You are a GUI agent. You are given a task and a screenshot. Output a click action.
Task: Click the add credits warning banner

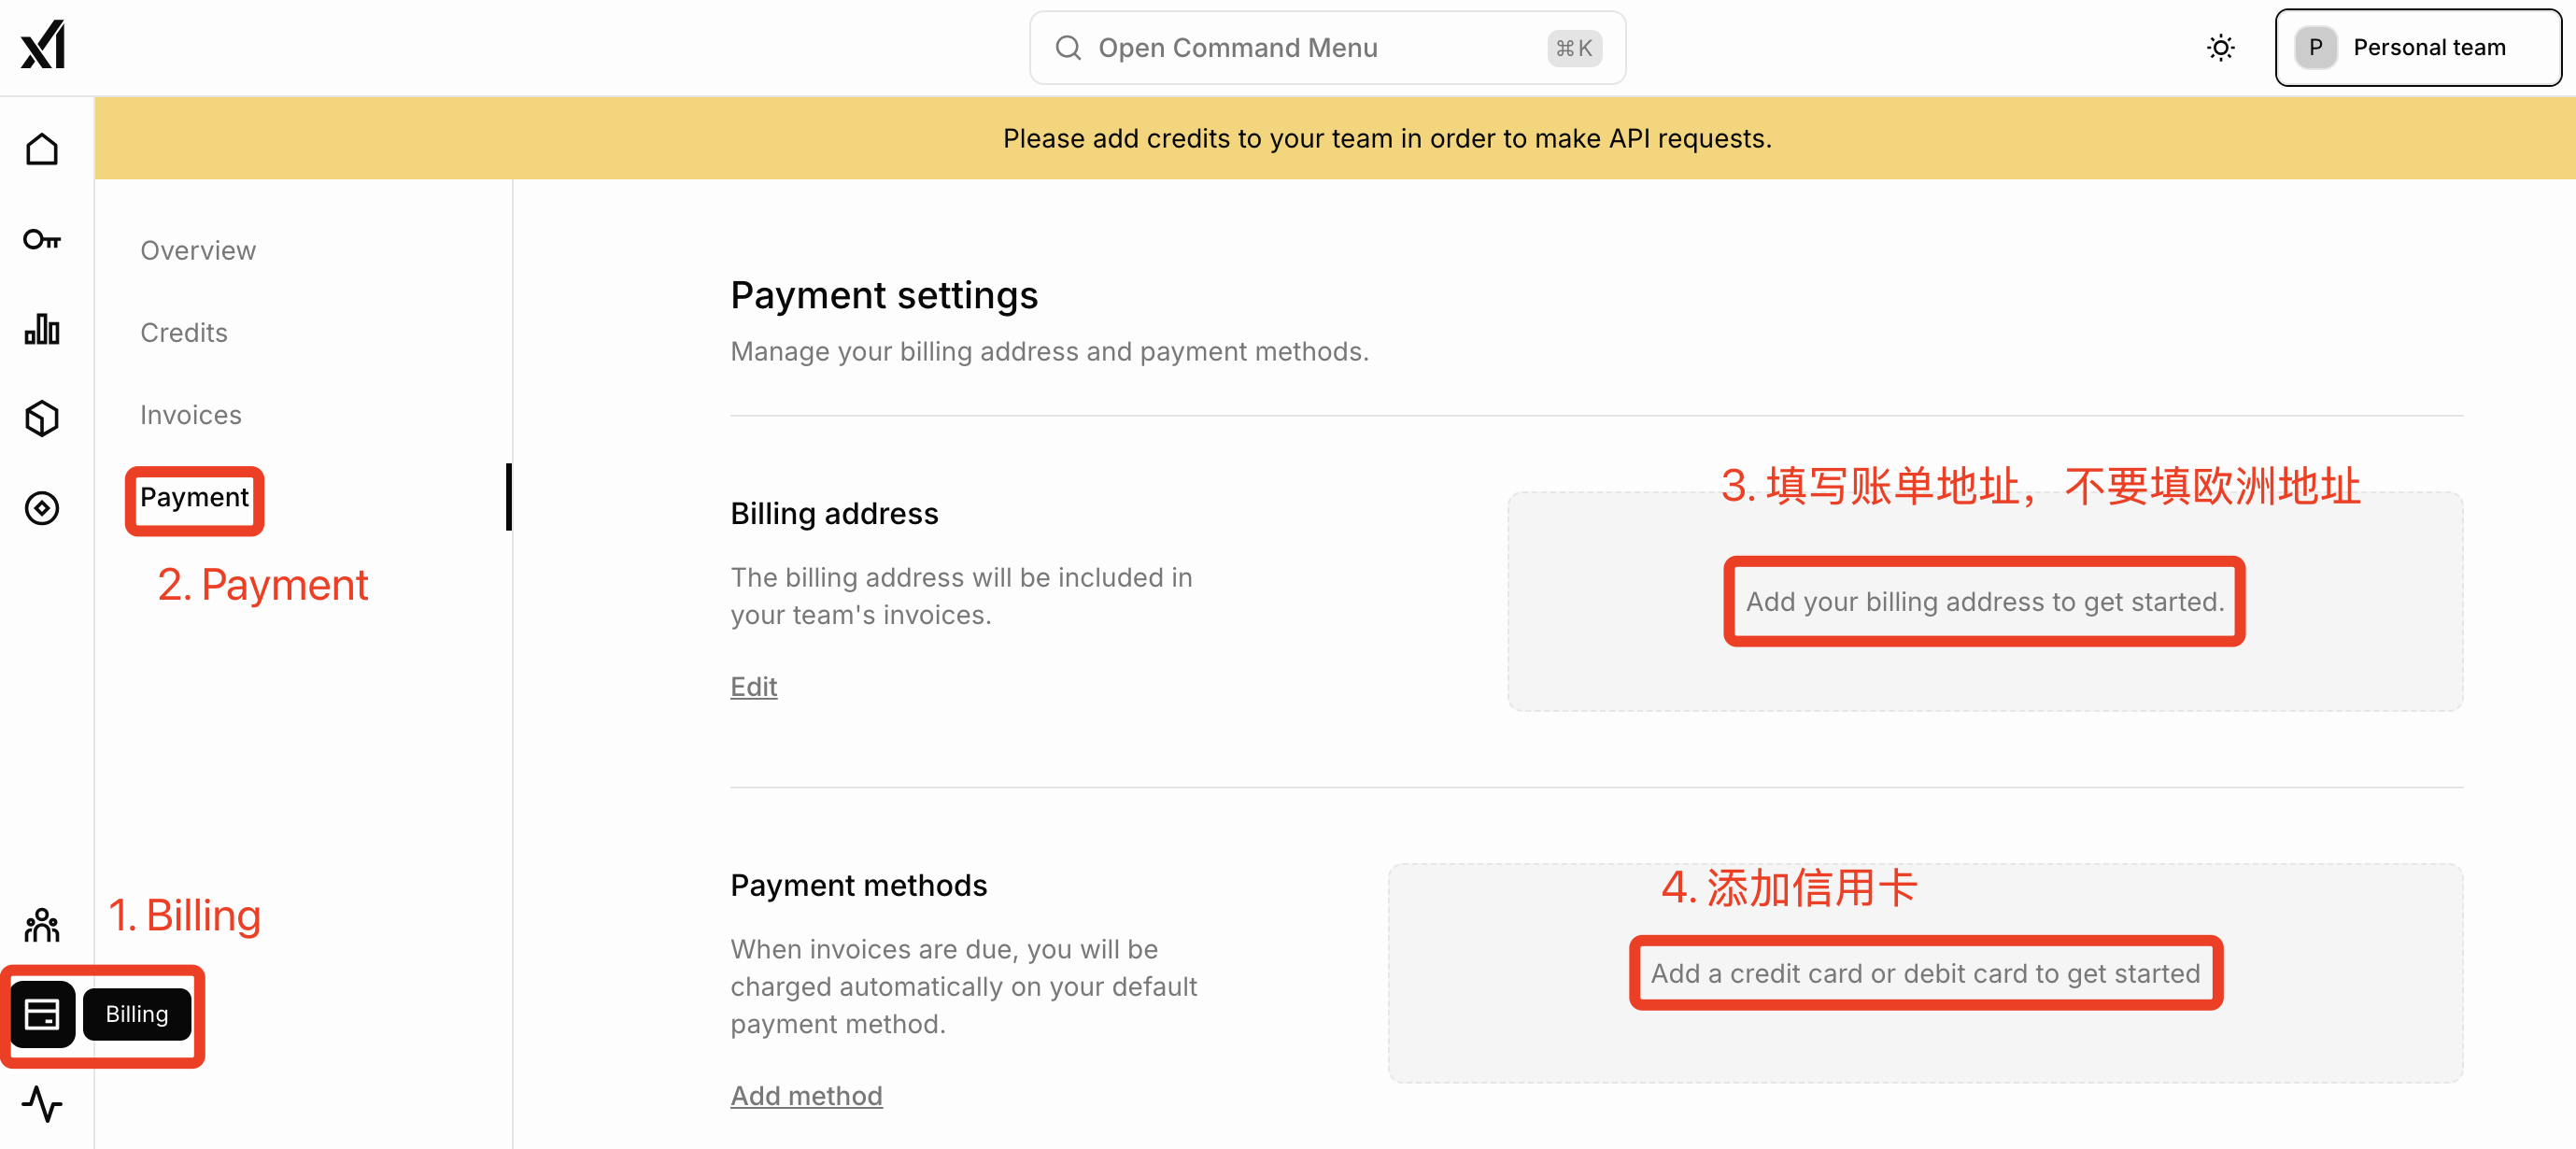click(x=1387, y=138)
